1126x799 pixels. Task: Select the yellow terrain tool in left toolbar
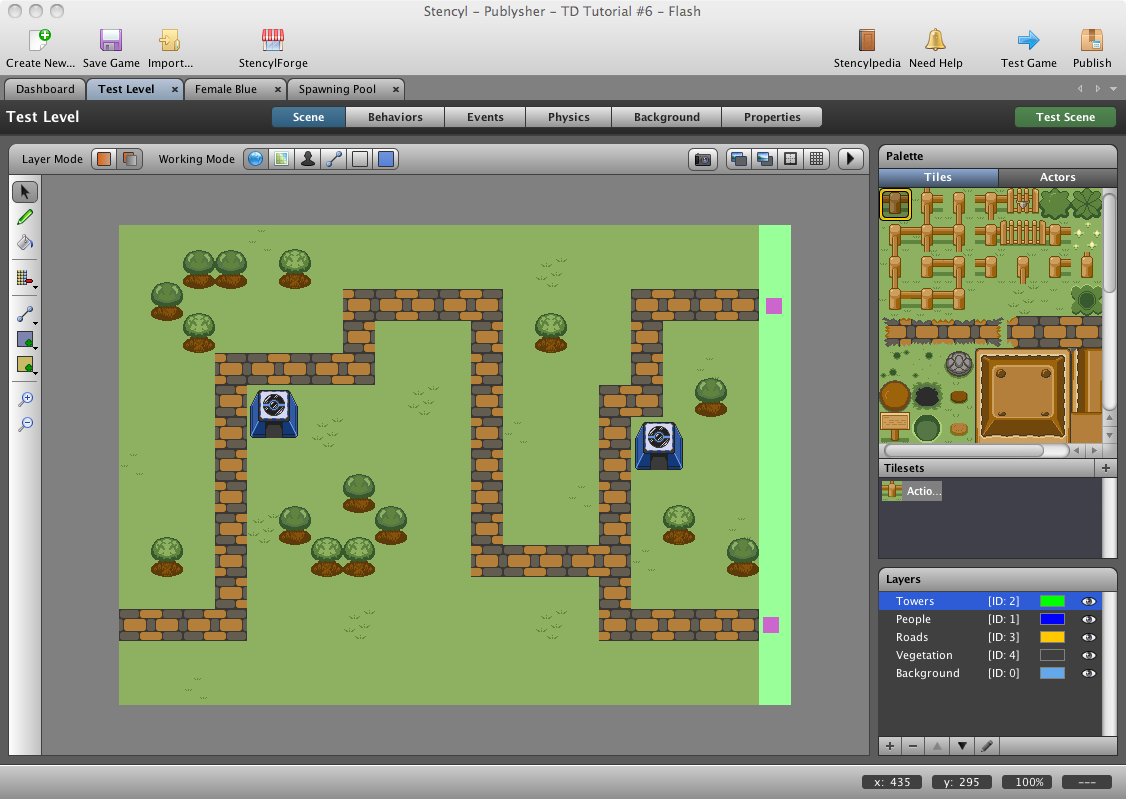[25, 365]
